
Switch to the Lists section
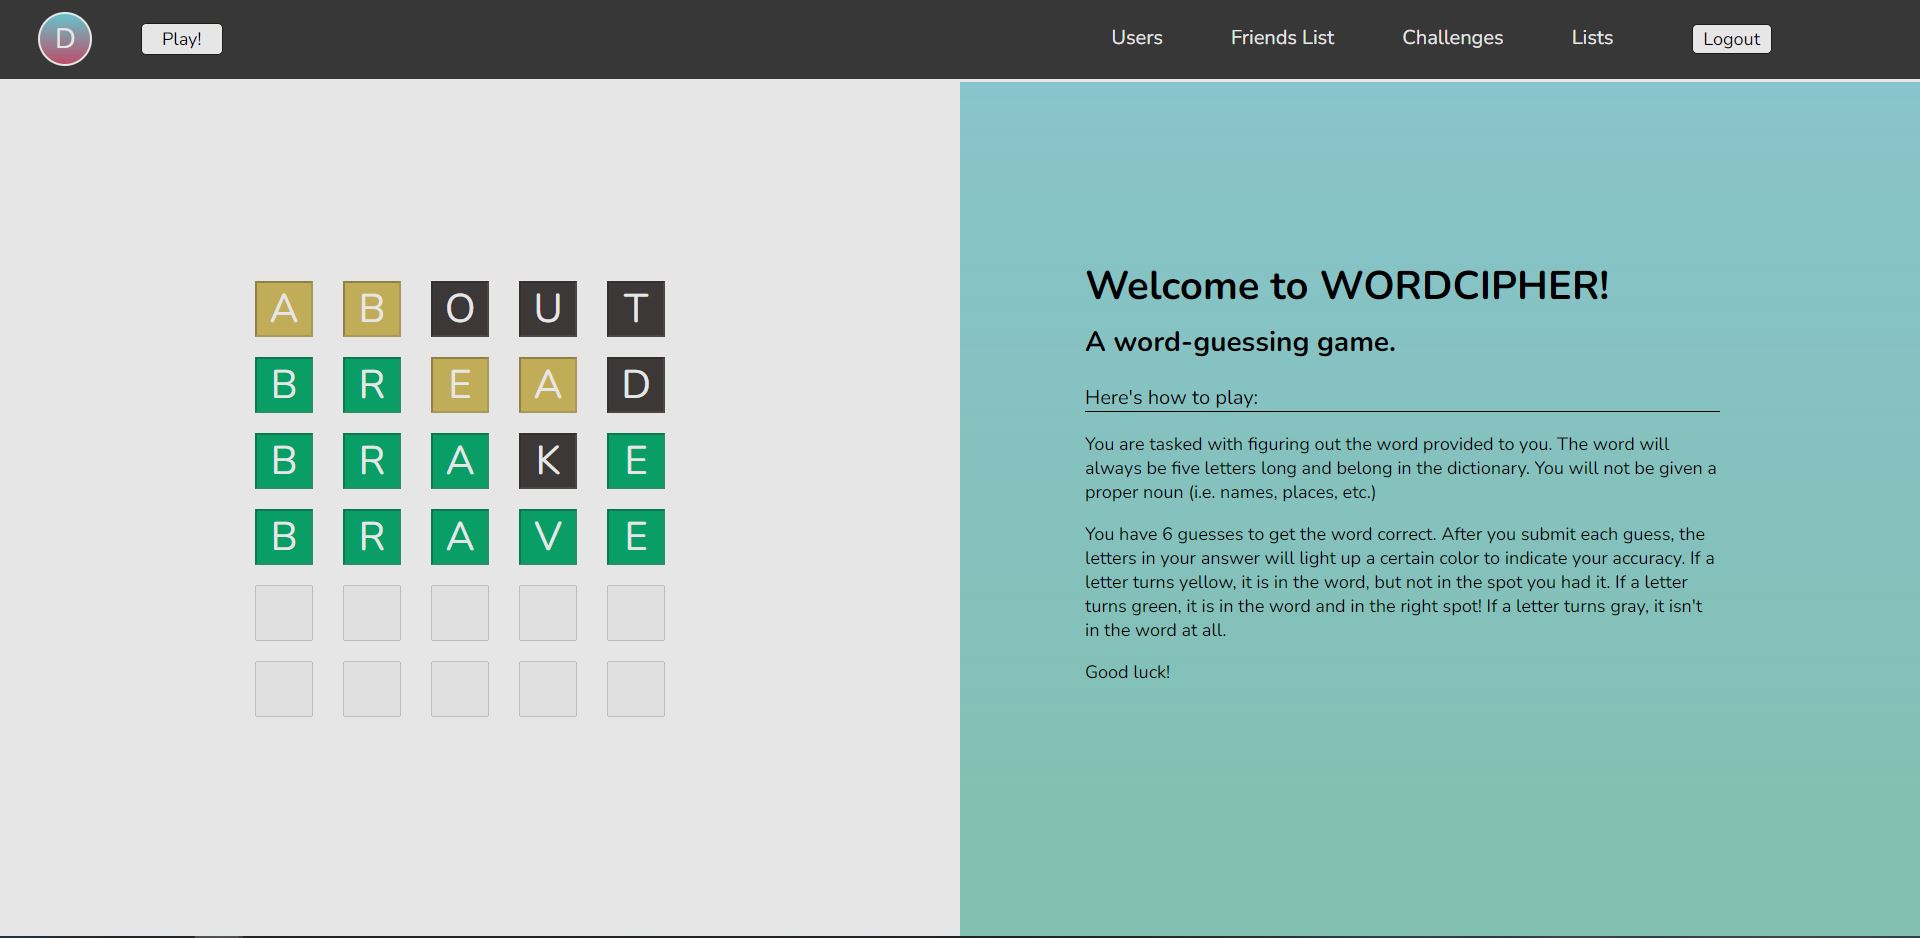tap(1591, 38)
